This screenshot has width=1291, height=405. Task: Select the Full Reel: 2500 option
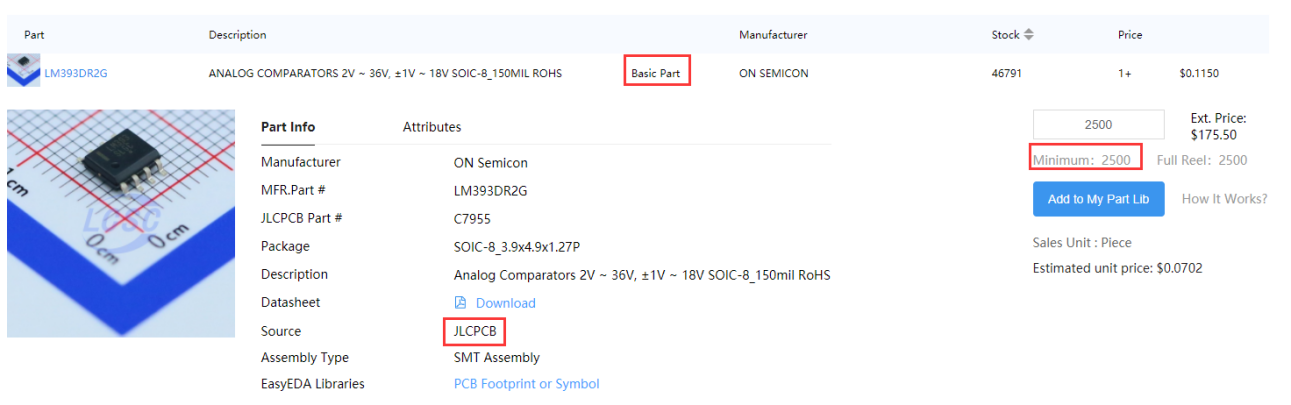(1202, 160)
